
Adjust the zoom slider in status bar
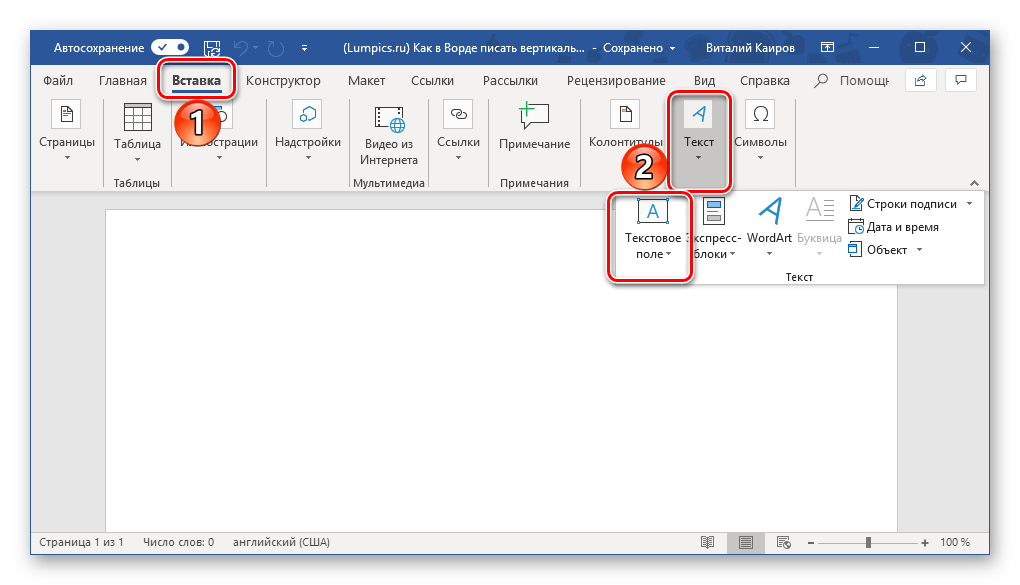click(x=868, y=542)
